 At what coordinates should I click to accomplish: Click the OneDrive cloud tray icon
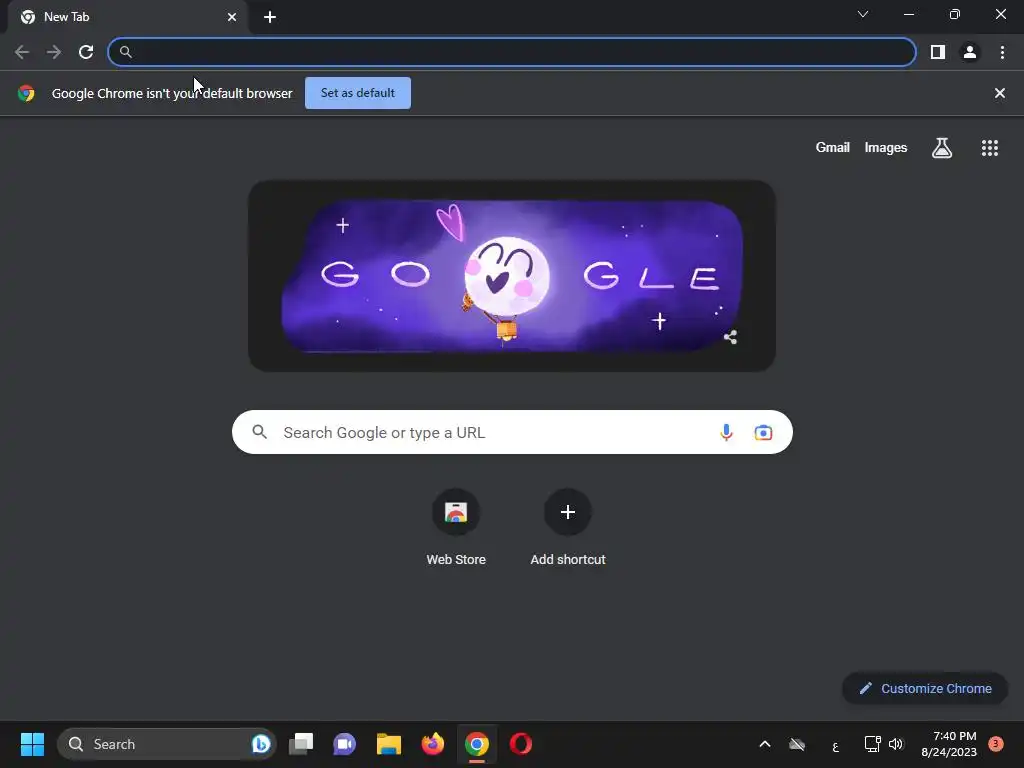[x=797, y=744]
